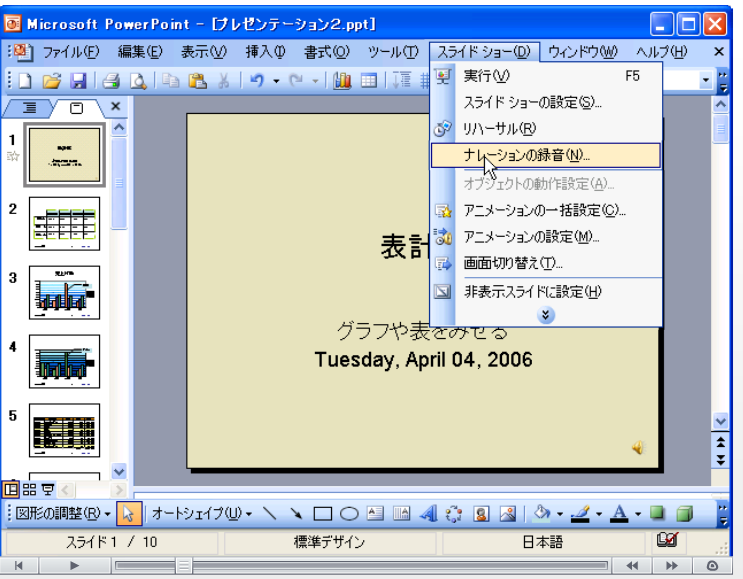Image resolution: width=743 pixels, height=579 pixels.
Task: Expand hidden Slide Show menu items
Action: pyautogui.click(x=547, y=313)
